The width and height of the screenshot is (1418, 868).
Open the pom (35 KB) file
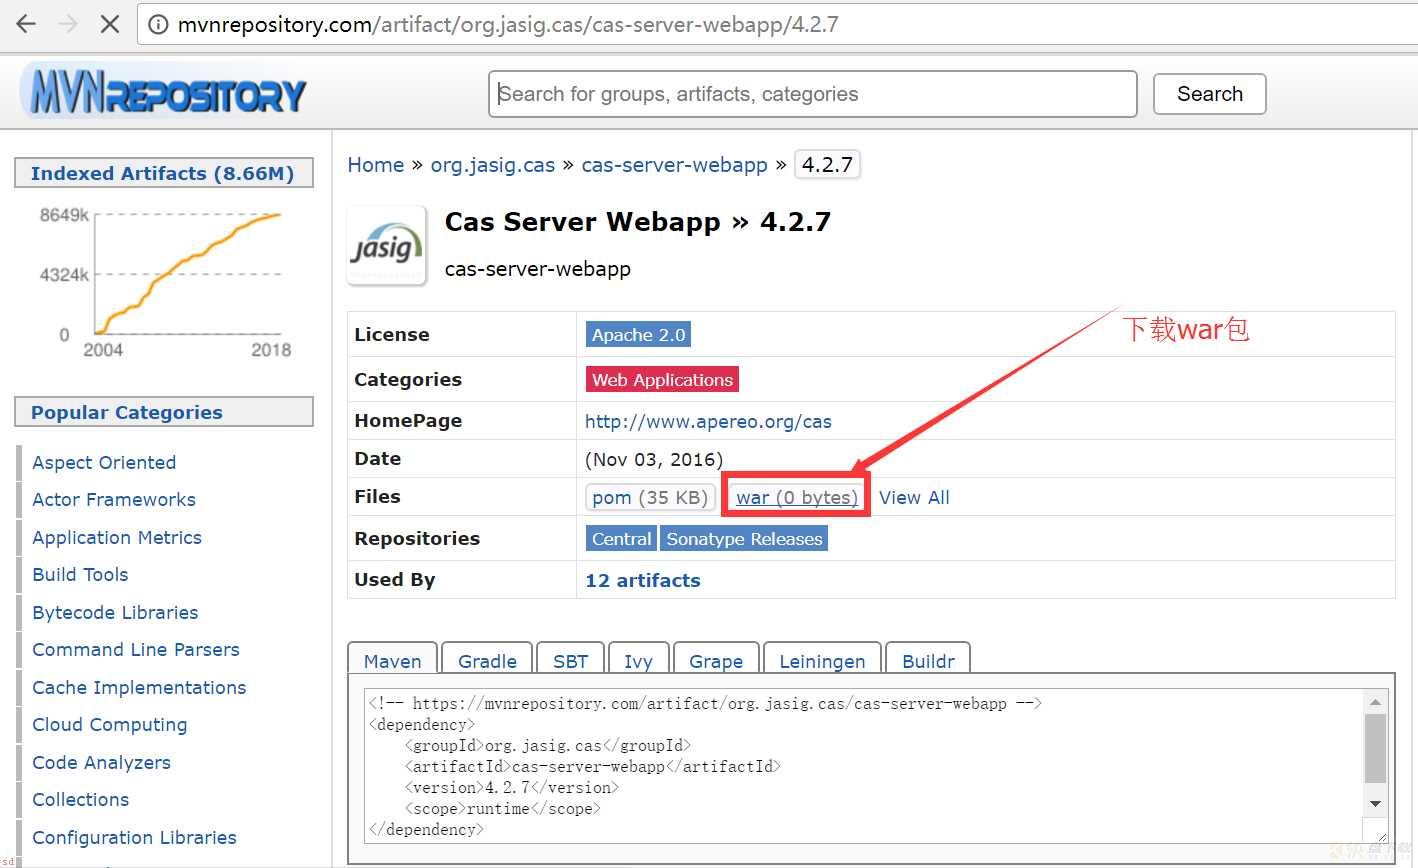tap(650, 497)
